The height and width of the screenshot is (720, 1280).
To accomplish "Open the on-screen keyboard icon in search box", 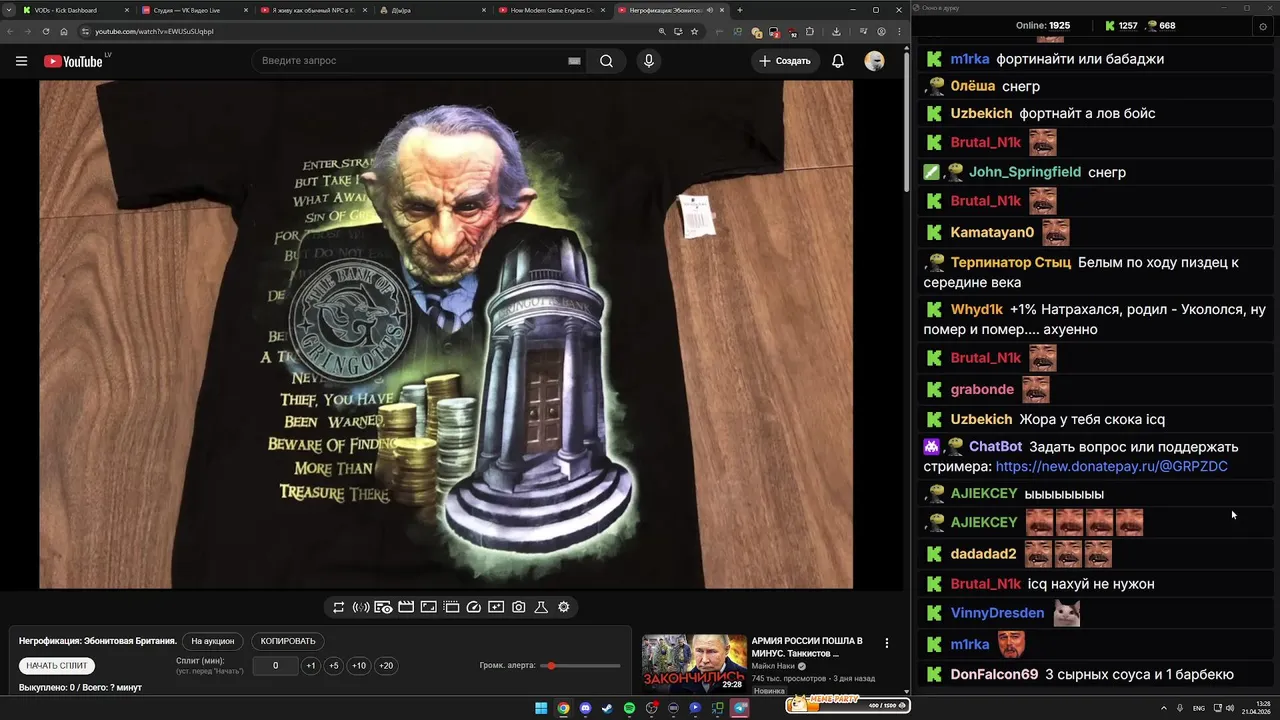I will pos(574,61).
